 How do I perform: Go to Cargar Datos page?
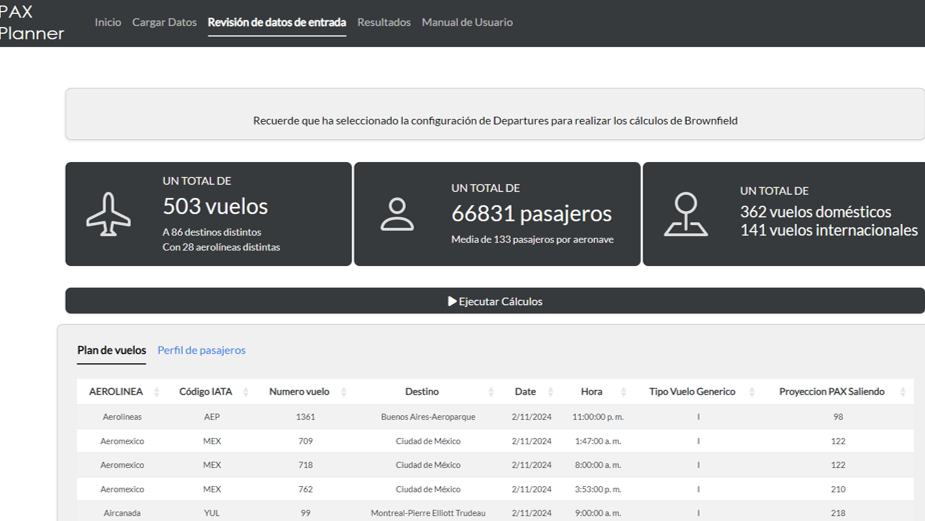[164, 22]
